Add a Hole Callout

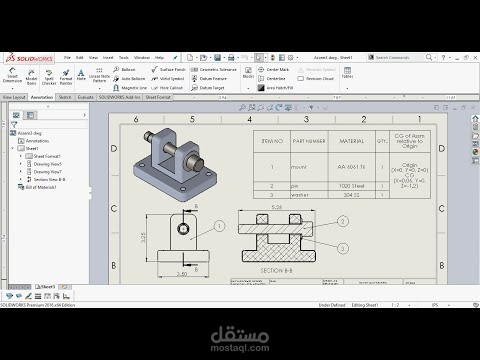167,88
